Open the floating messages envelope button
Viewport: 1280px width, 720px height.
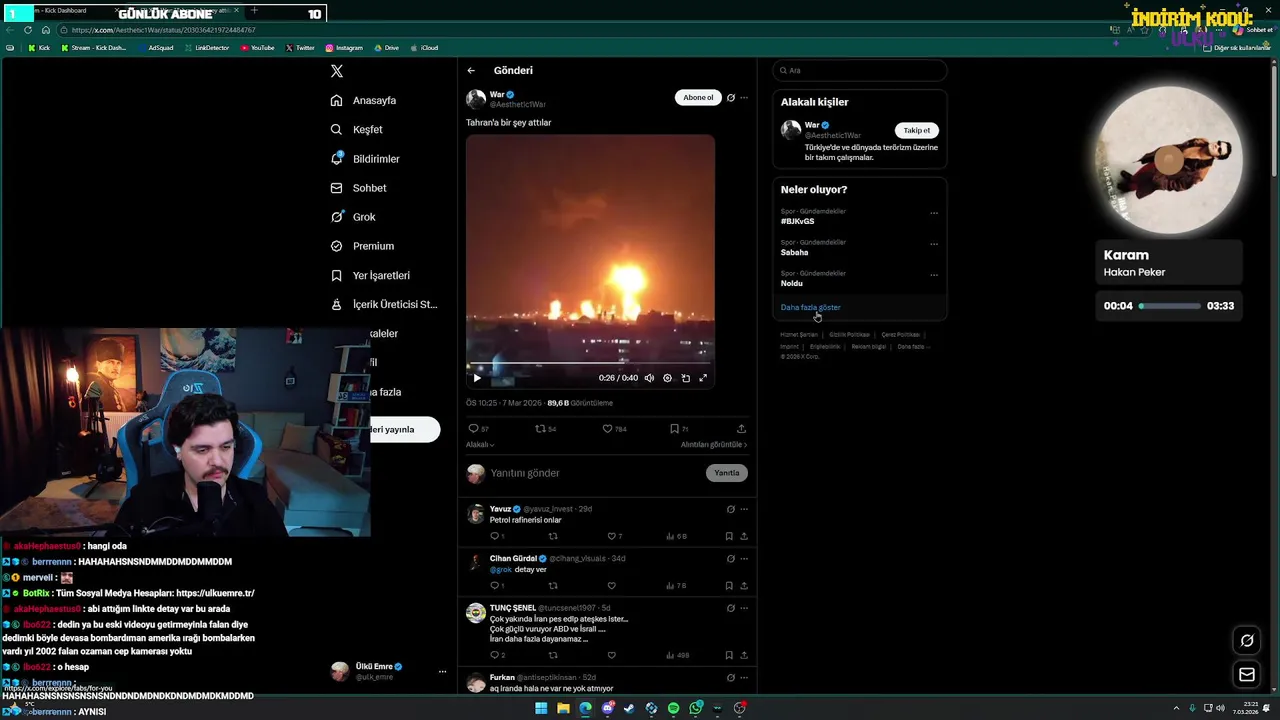tap(1247, 675)
